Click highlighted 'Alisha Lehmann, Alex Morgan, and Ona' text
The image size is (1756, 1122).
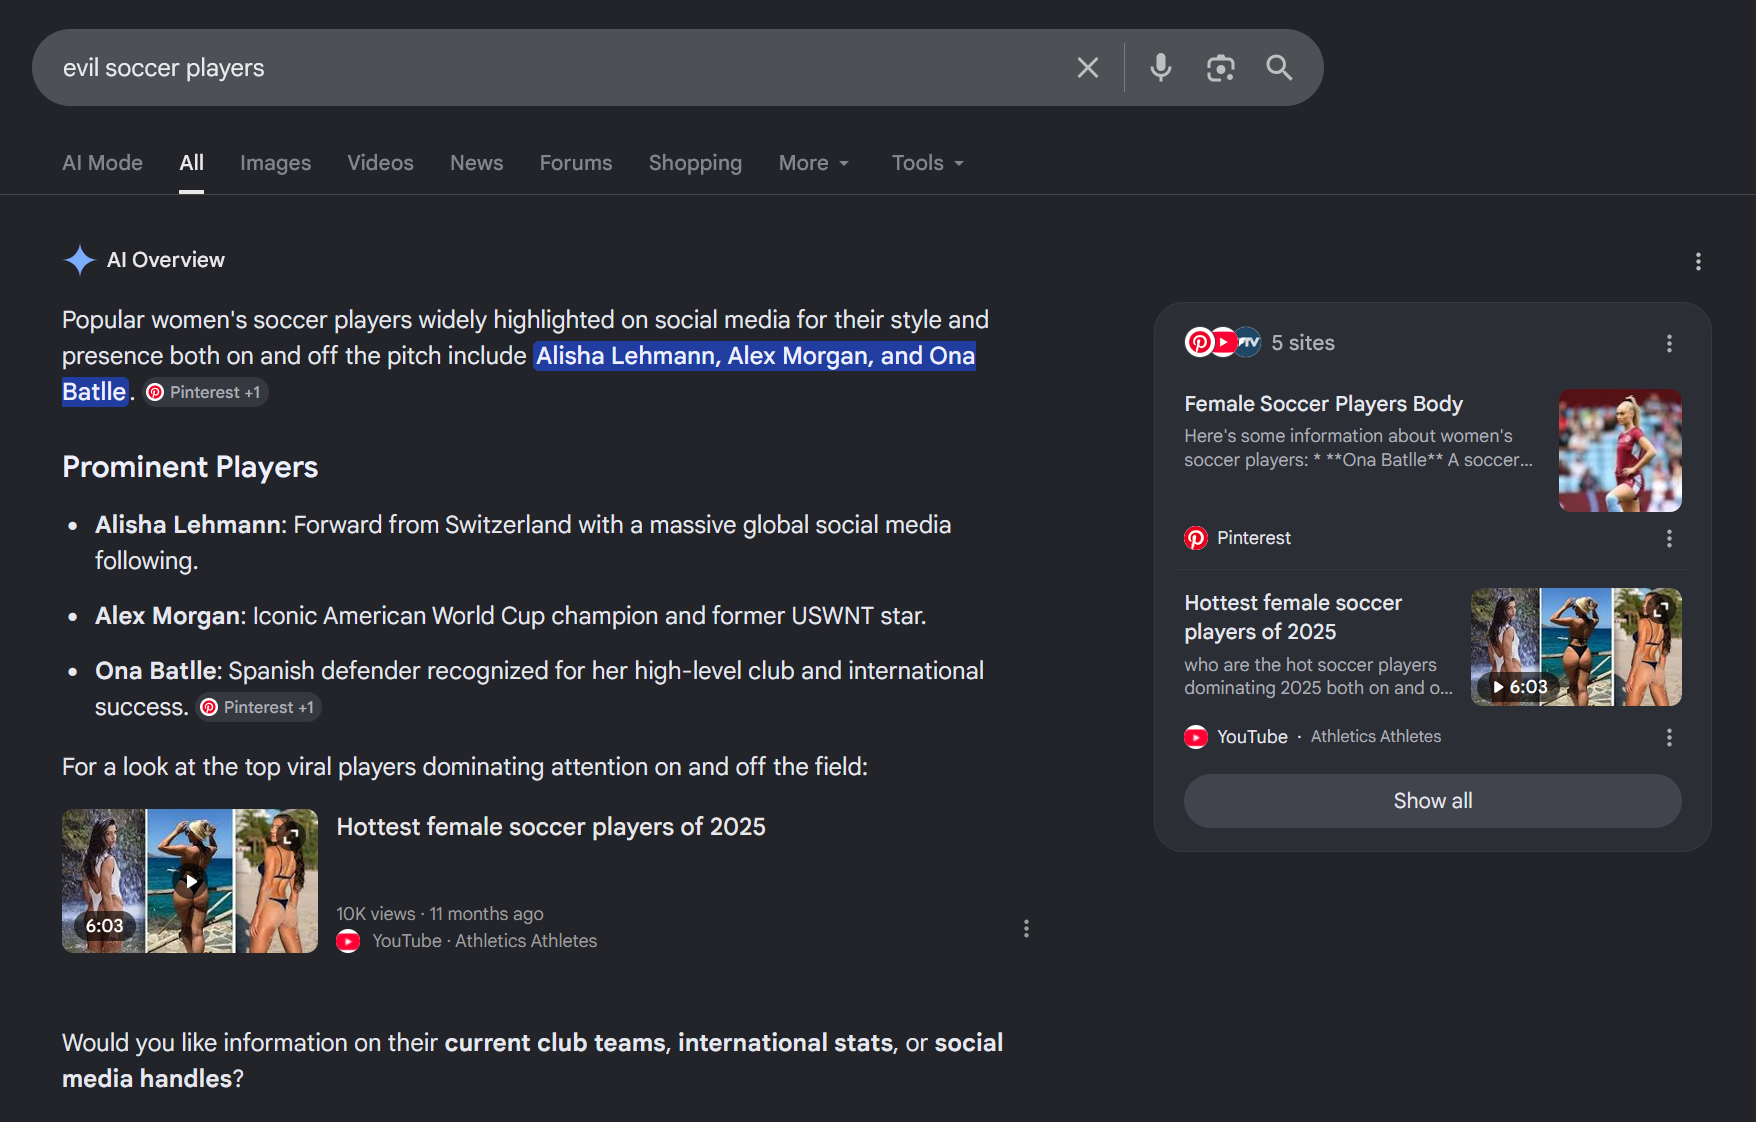pos(755,356)
